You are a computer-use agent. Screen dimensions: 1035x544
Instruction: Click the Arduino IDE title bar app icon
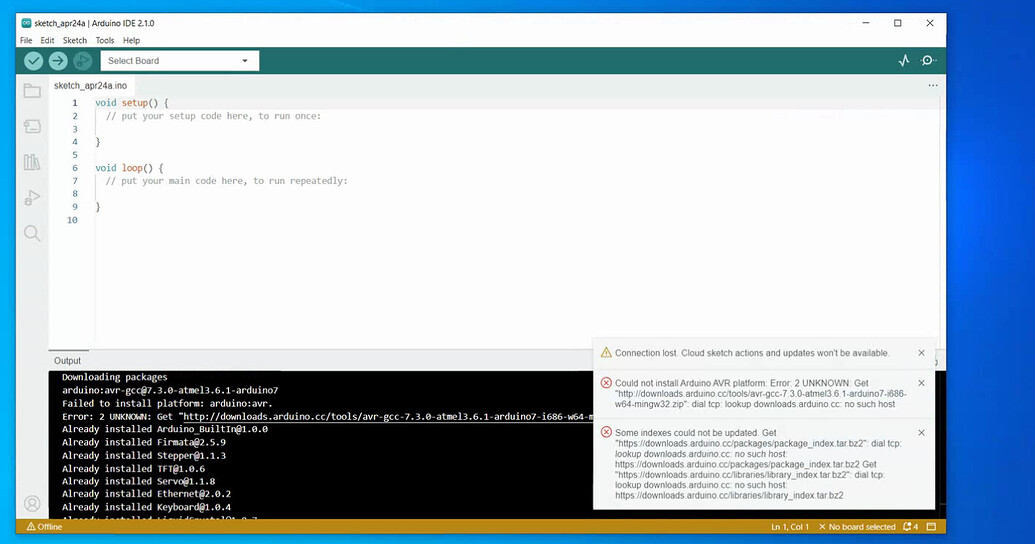coord(26,23)
